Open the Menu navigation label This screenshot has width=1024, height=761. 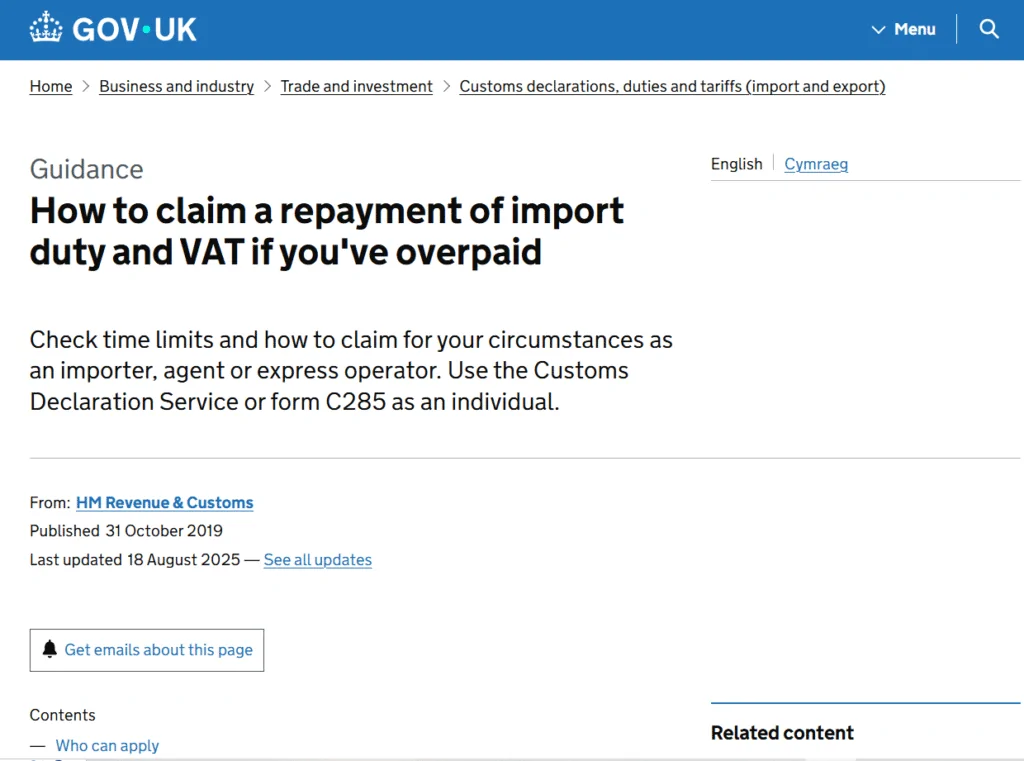tap(914, 29)
